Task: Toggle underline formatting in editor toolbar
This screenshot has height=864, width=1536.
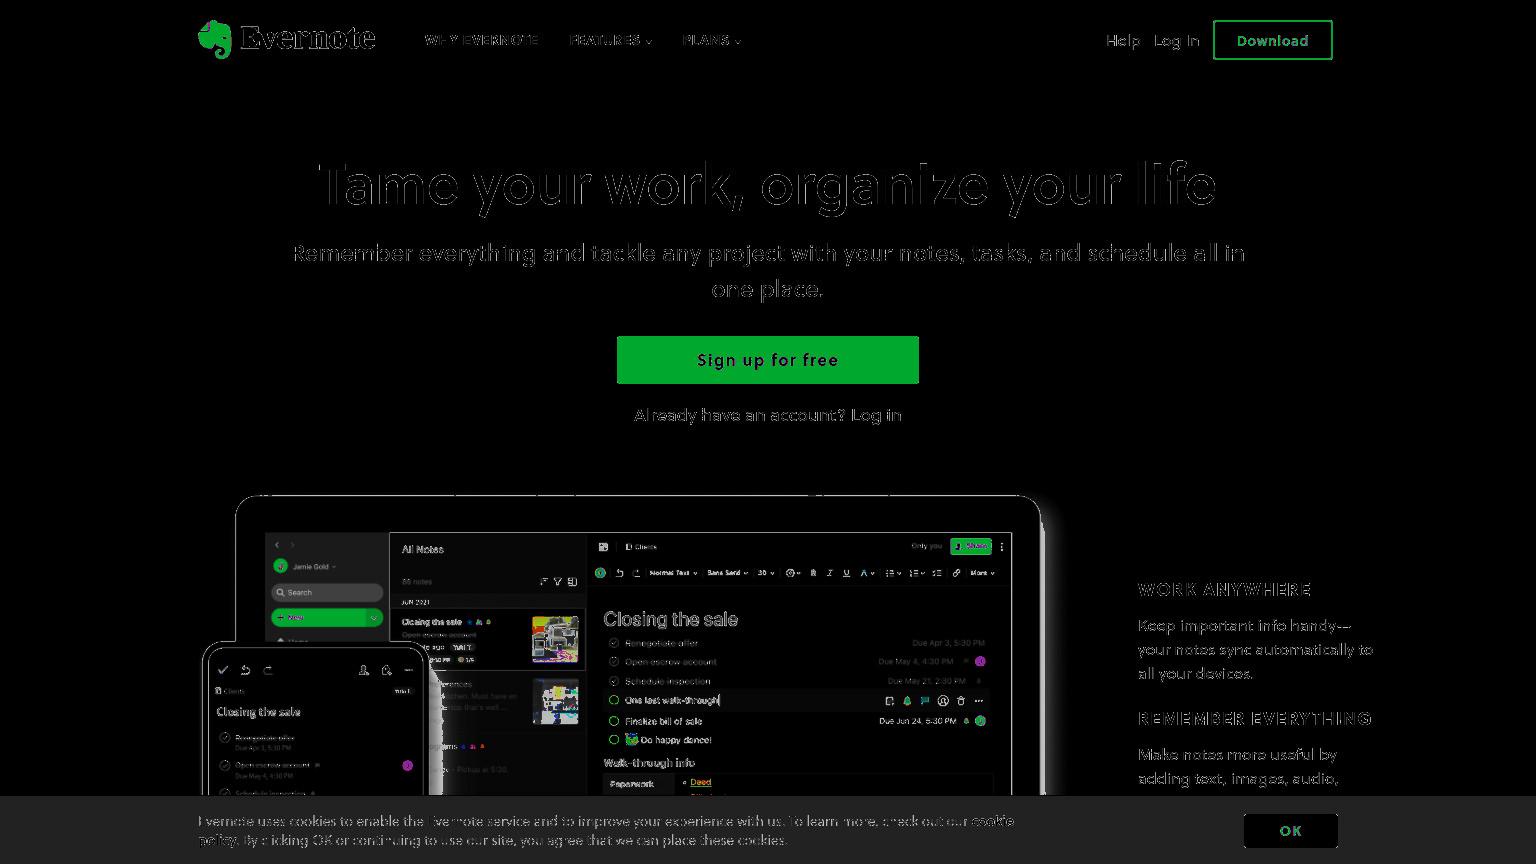Action: pos(846,573)
